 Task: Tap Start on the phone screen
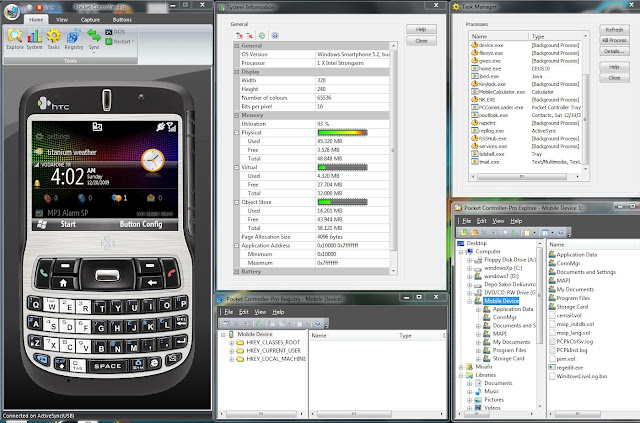[x=68, y=224]
